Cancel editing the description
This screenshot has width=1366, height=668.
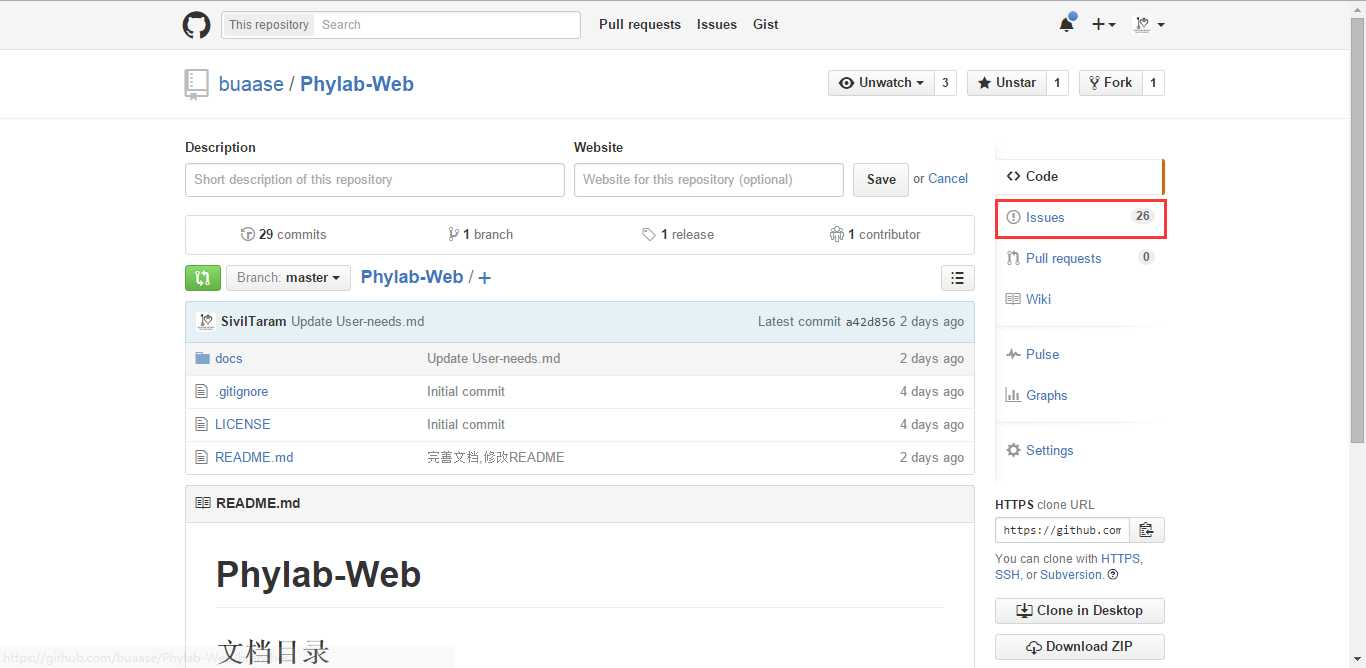coord(948,179)
